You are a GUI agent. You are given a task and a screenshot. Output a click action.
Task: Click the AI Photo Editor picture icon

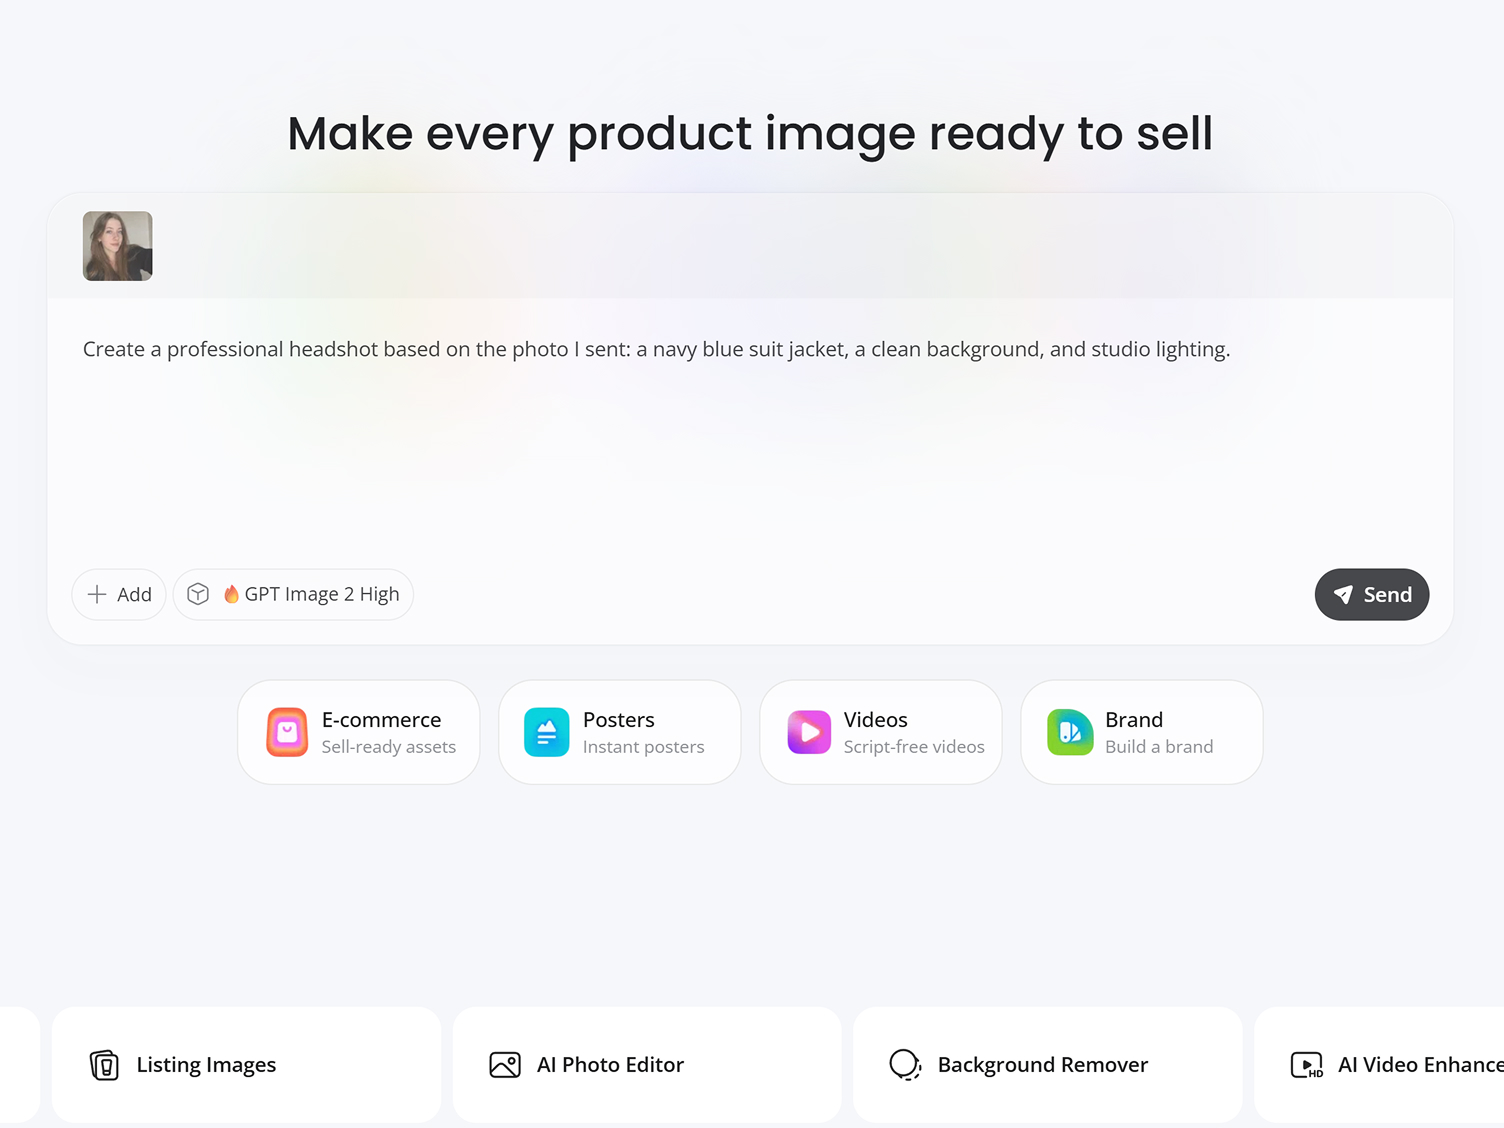[505, 1065]
